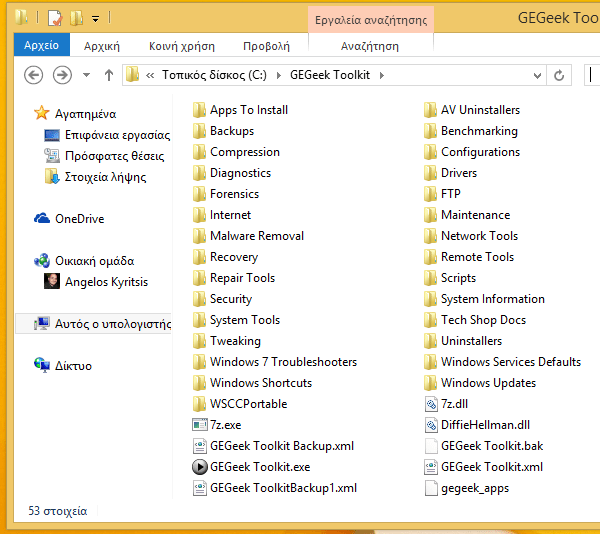
Task: Click the New Folder quick access icon
Action: (77, 18)
